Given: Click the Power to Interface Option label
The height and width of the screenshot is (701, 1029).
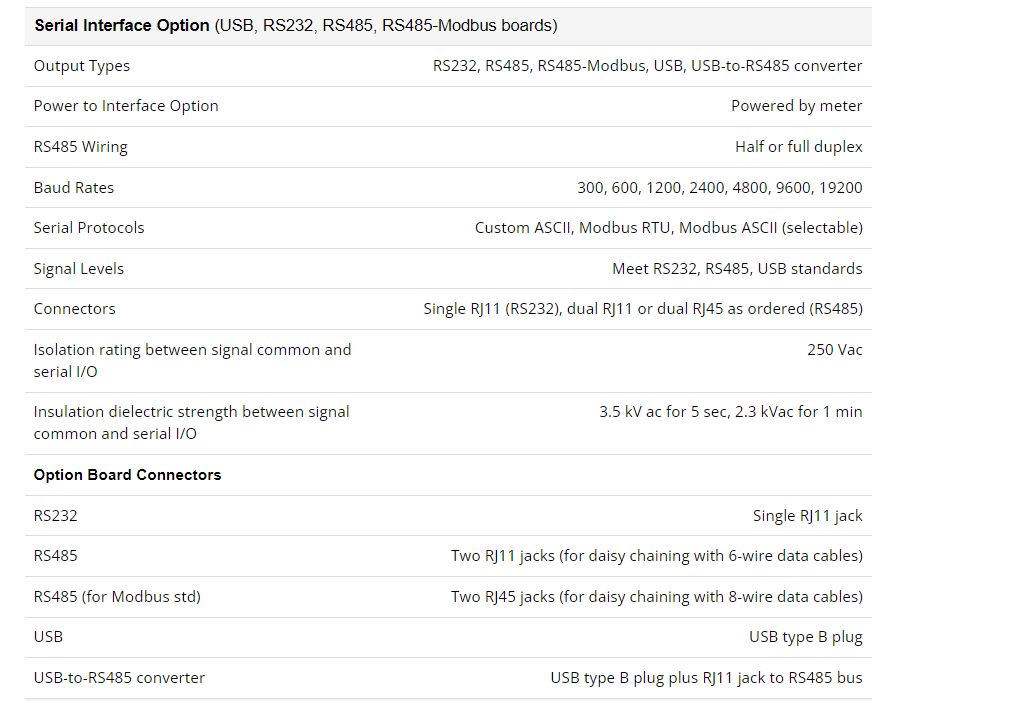Looking at the screenshot, I should [x=125, y=106].
